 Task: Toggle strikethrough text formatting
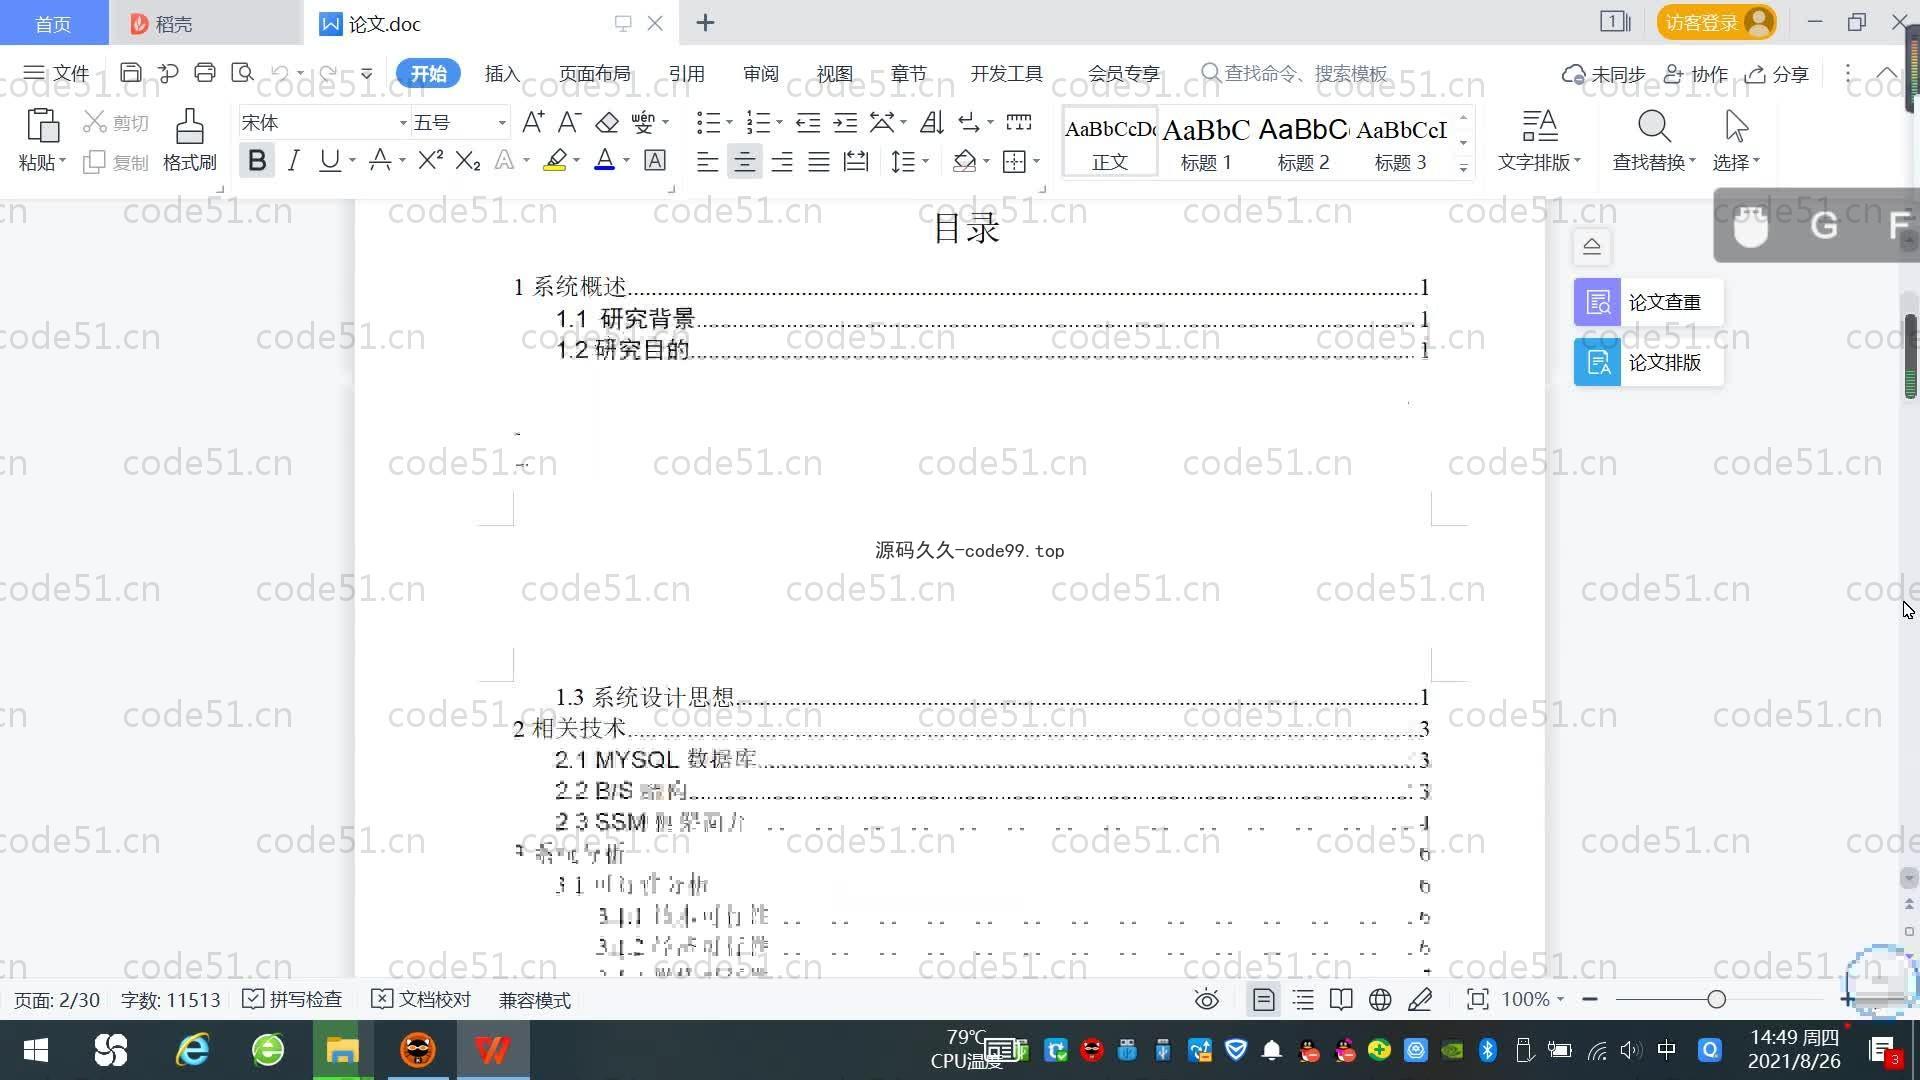point(379,160)
